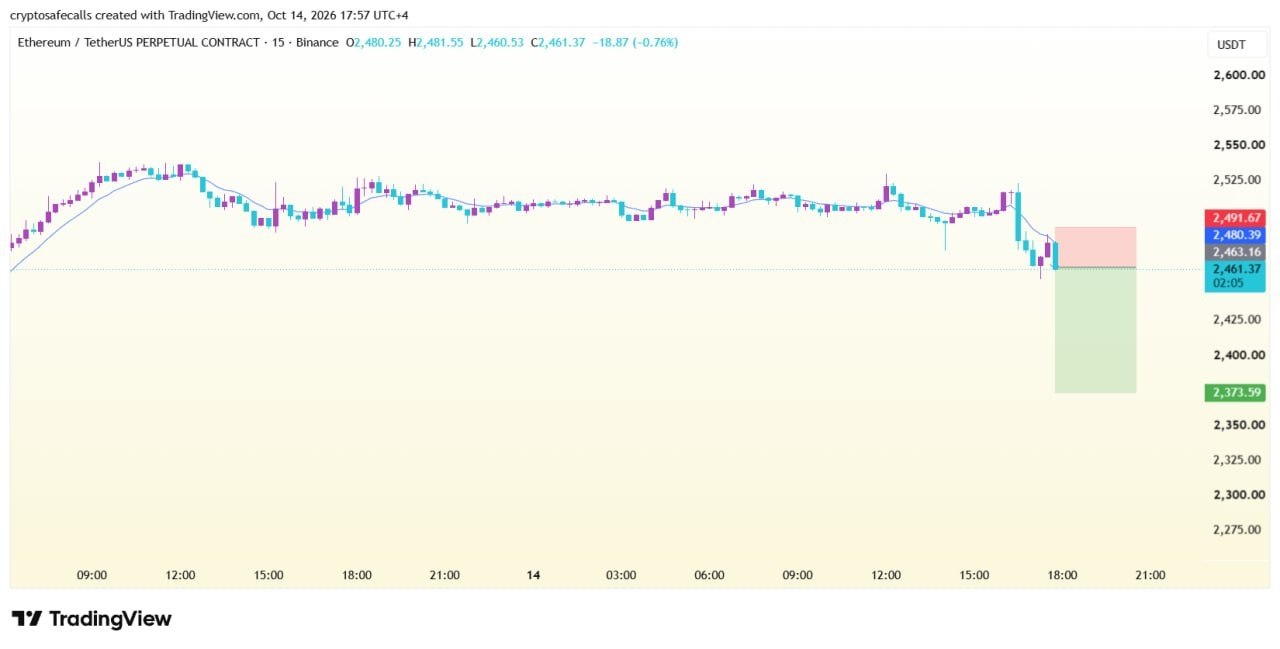Click the -18.87 (-0.76%) change value
The image size is (1280, 649).
coord(634,43)
